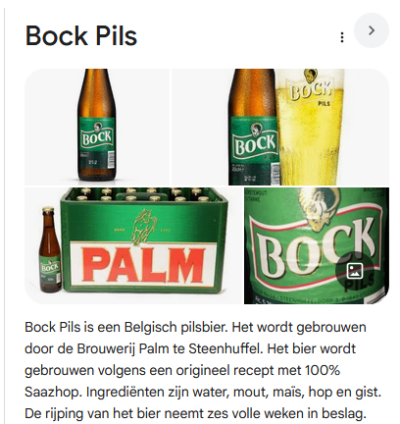Click the filled Bock Pils beer glass
Image resolution: width=400 pixels, height=424 pixels.
coord(310,125)
